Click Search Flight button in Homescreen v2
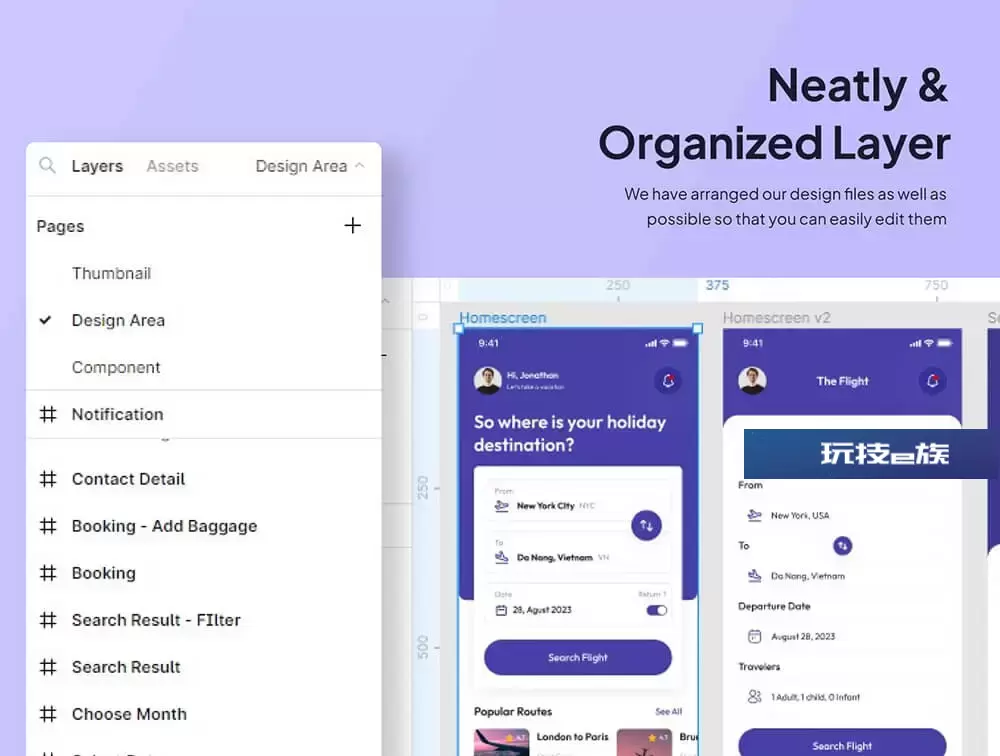Image resolution: width=1000 pixels, height=756 pixels. tap(842, 745)
